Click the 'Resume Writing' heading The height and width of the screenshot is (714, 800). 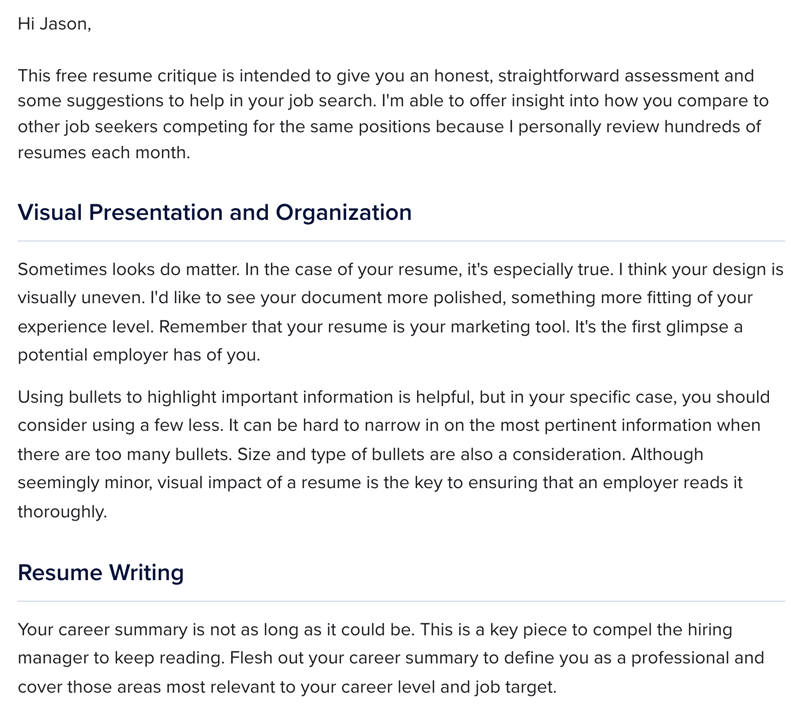click(101, 573)
